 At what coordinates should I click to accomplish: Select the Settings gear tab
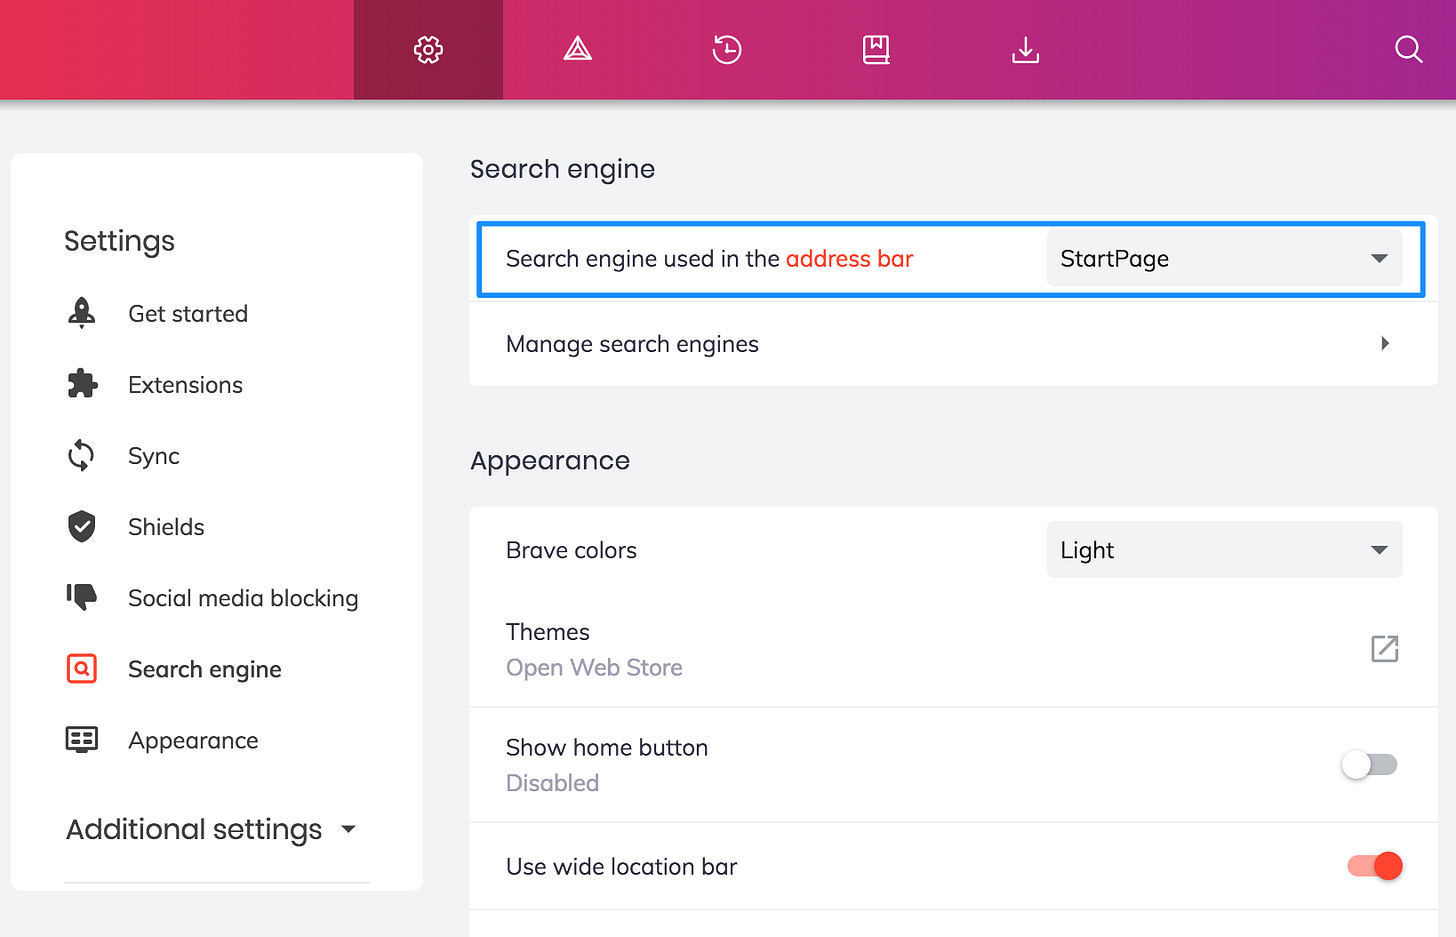coord(428,49)
